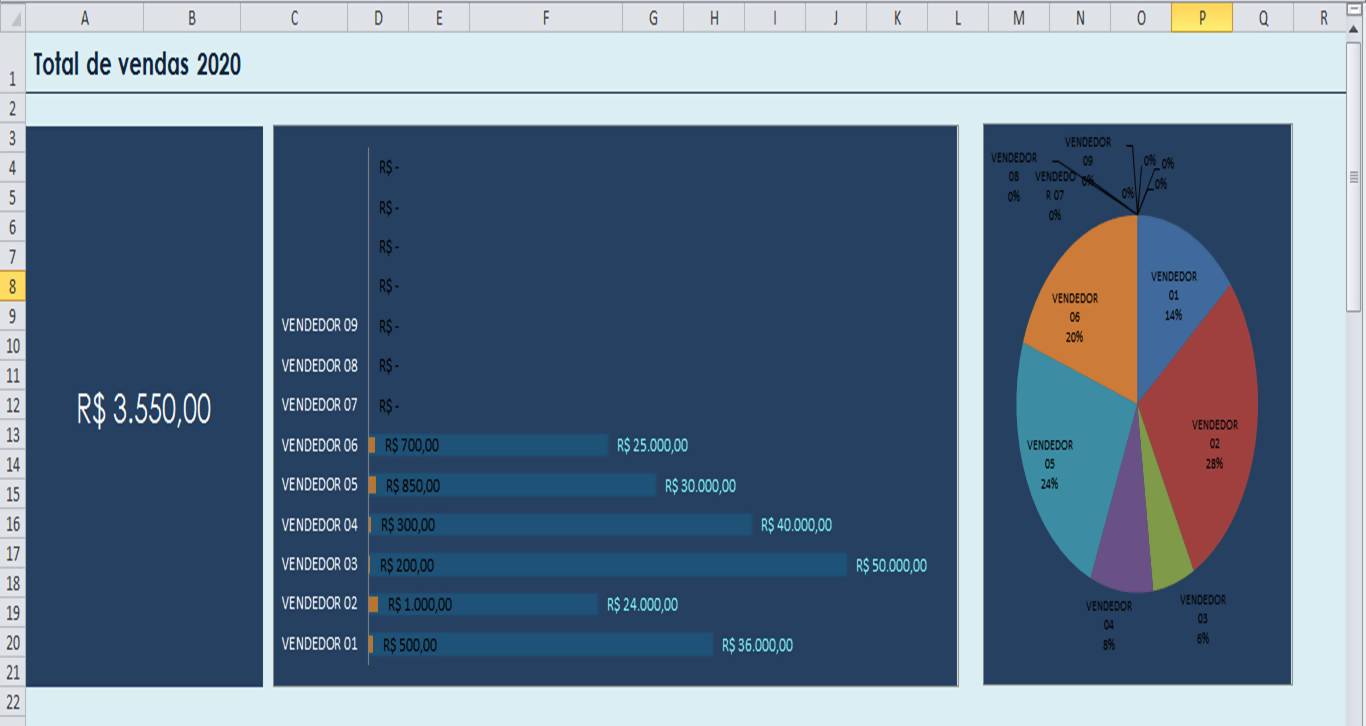Click the title Total de vendas 2020

(x=137, y=65)
